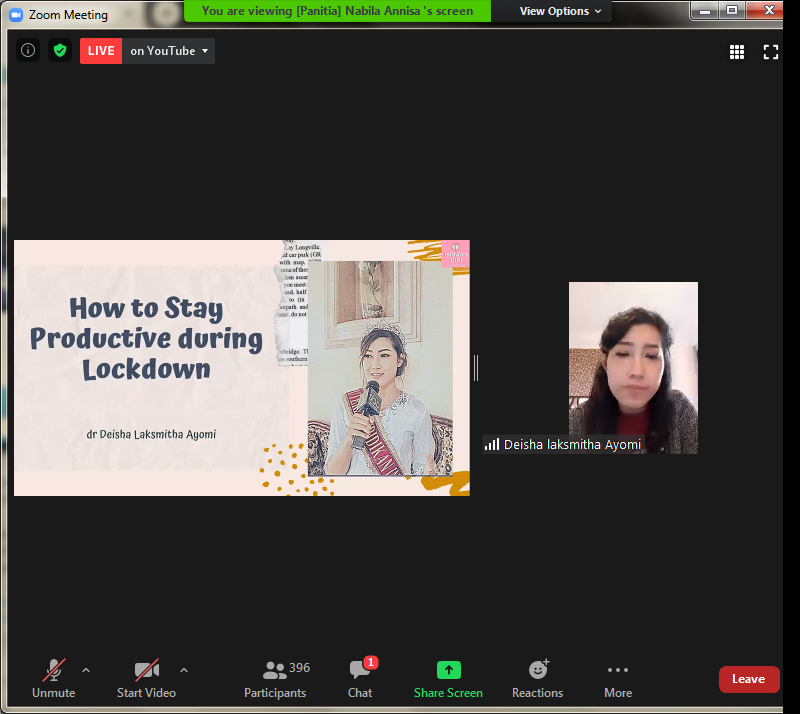This screenshot has height=714, width=800.
Task: Start Video camera toggle
Action: point(146,678)
